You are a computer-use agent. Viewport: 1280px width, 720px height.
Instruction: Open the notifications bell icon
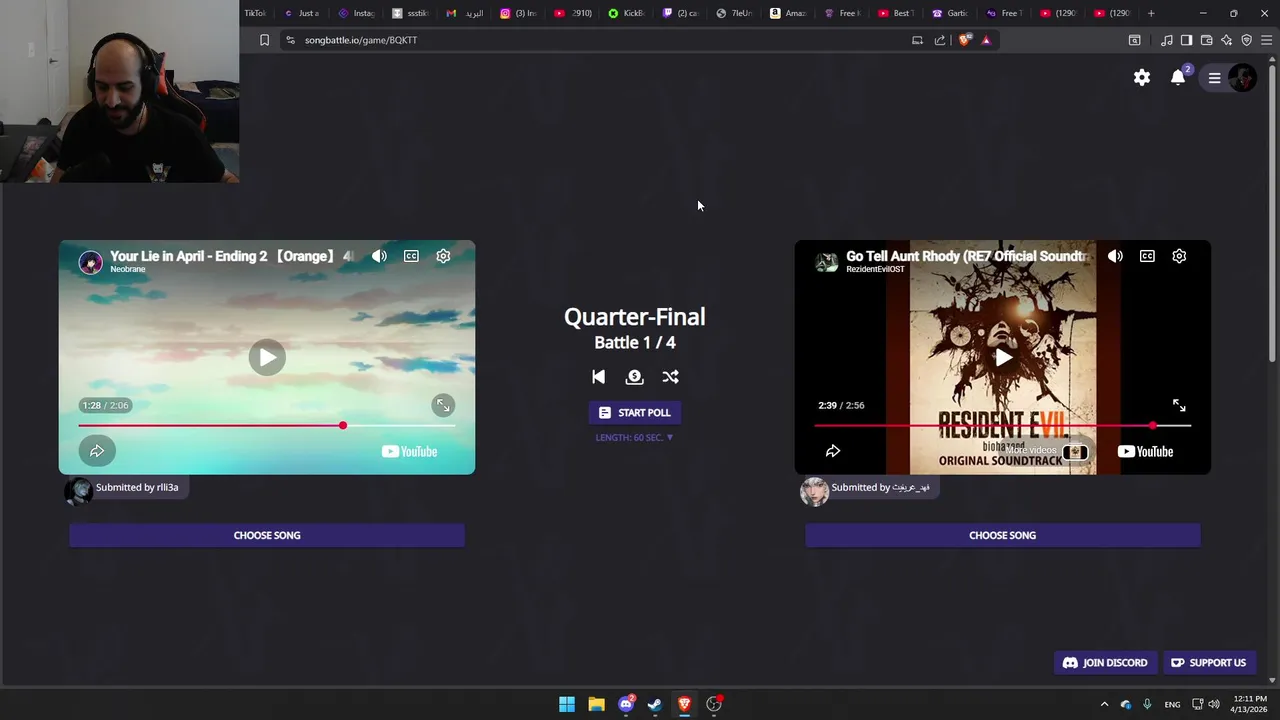[1178, 77]
